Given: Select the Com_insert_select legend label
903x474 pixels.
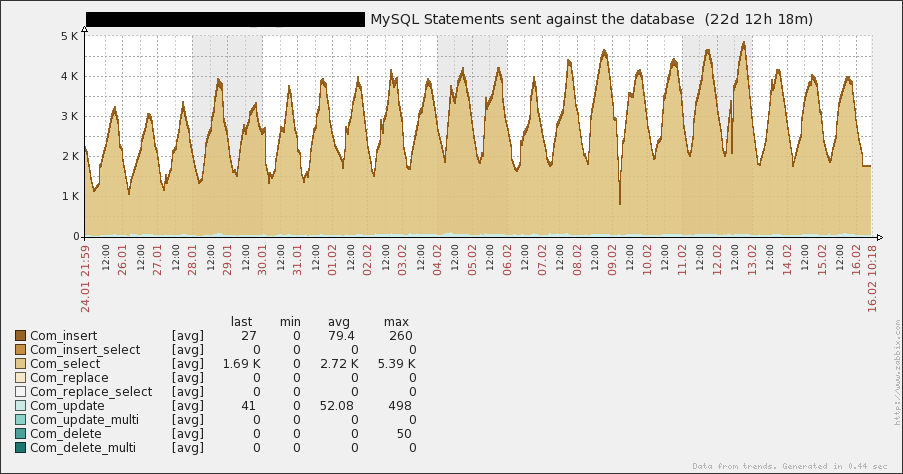Looking at the screenshot, I should [85, 350].
